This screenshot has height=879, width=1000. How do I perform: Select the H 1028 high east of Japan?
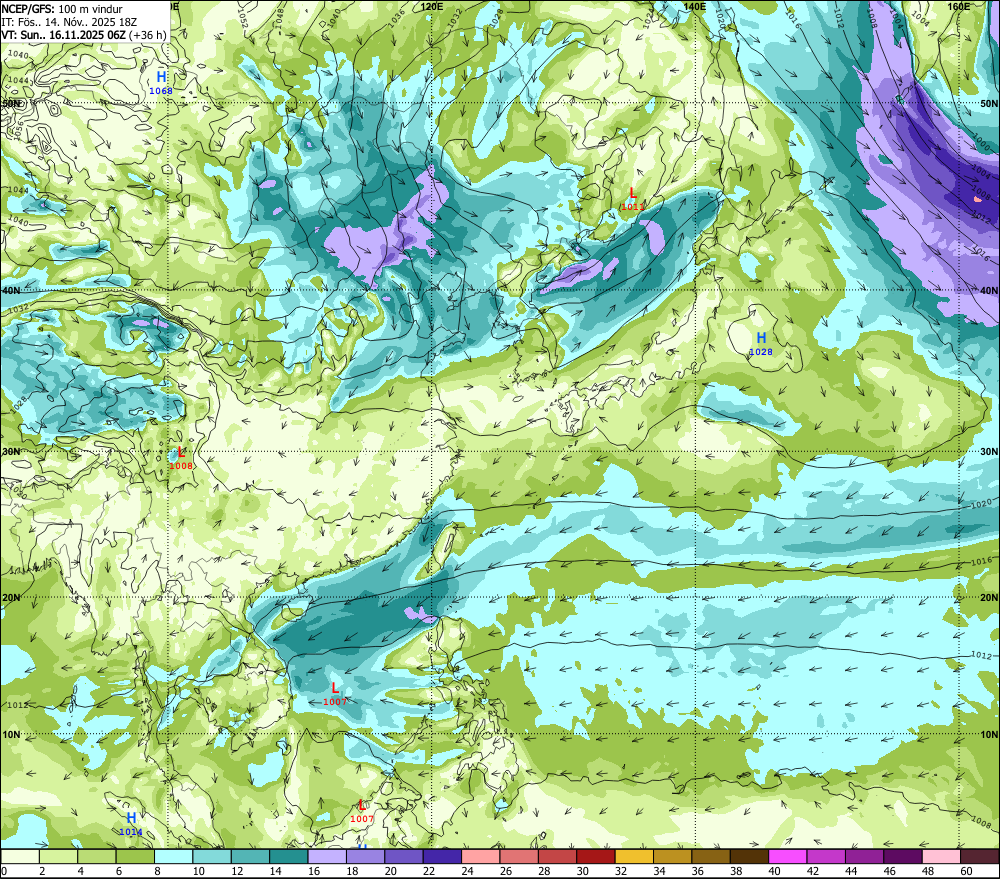pos(761,343)
